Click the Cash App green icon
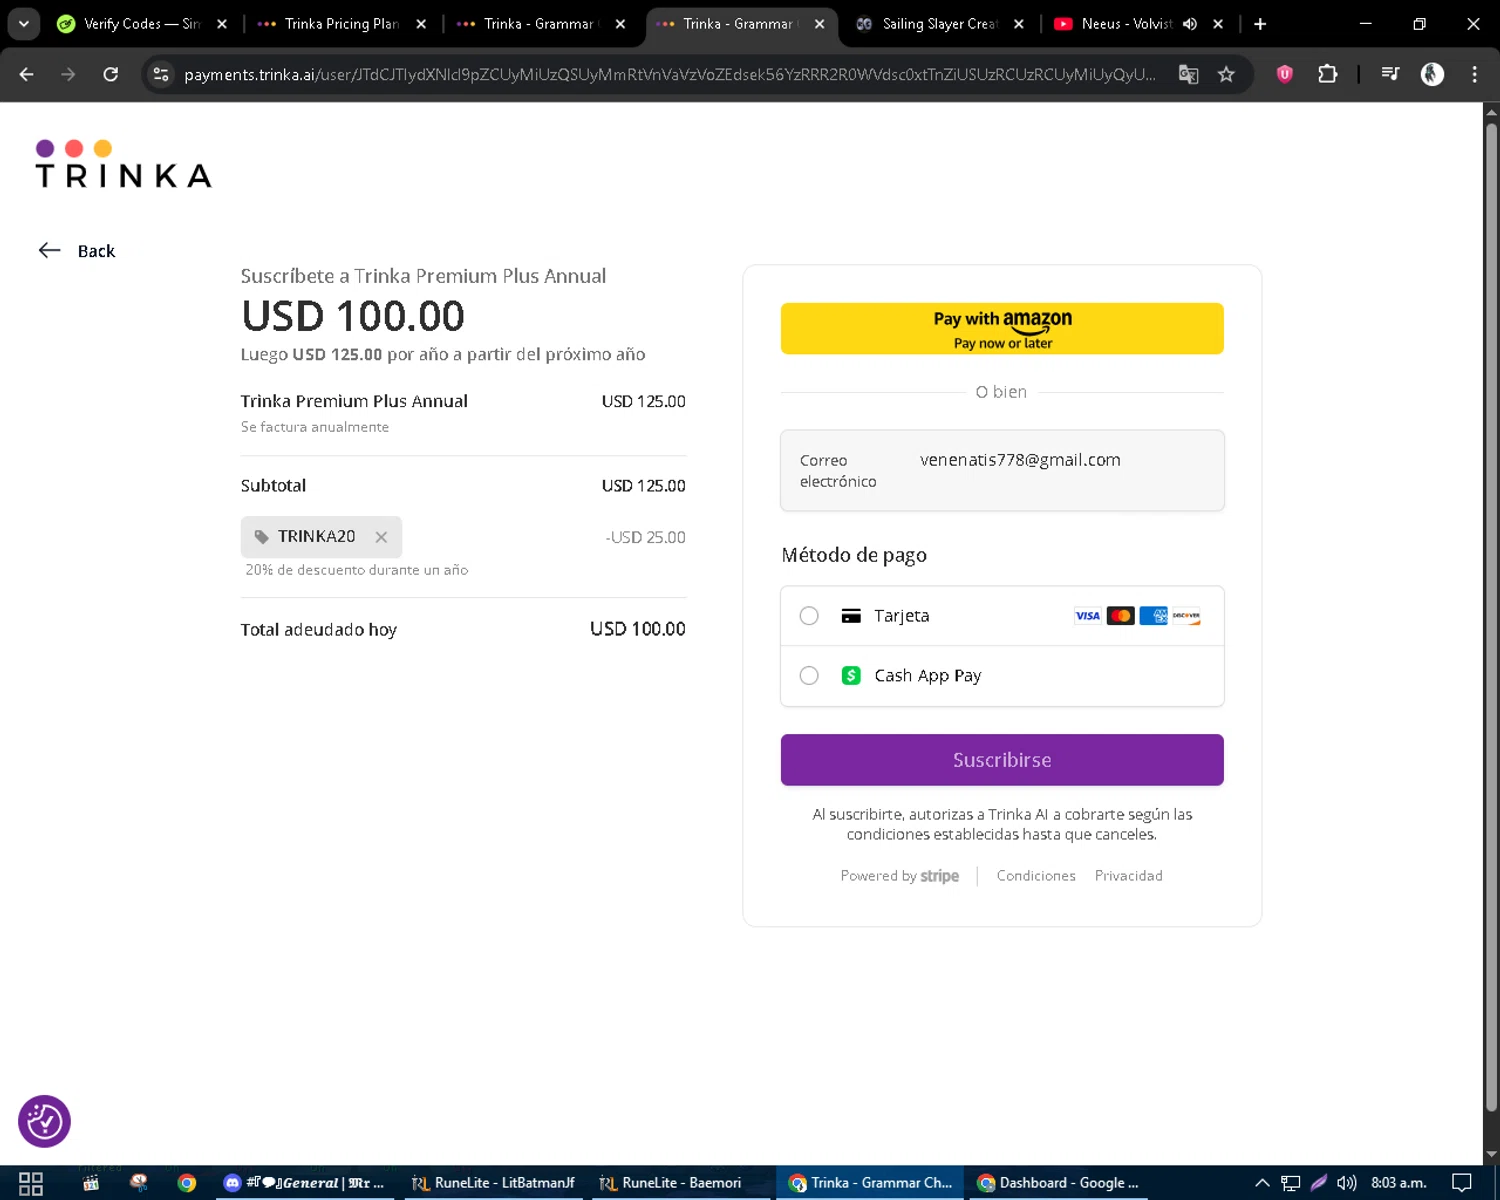1500x1200 pixels. (851, 676)
